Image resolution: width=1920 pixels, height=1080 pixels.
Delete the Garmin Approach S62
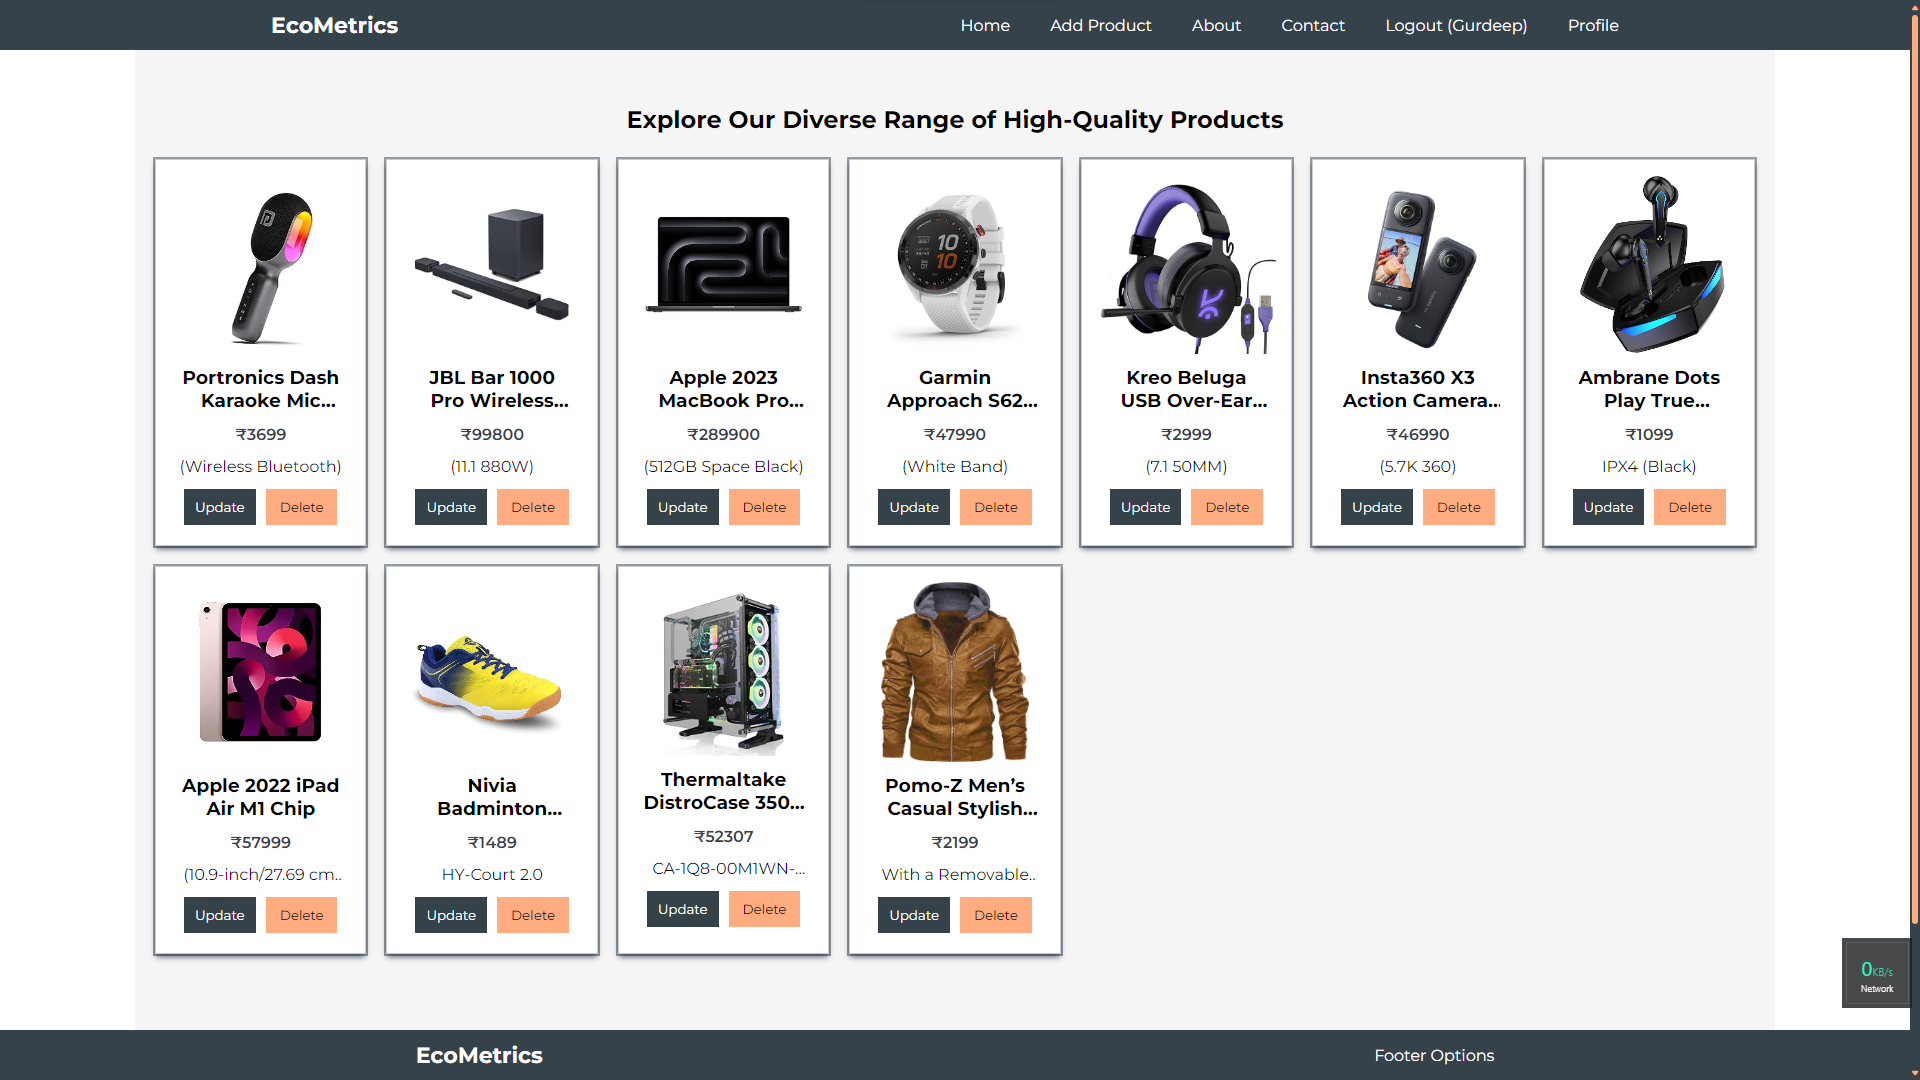(x=996, y=507)
